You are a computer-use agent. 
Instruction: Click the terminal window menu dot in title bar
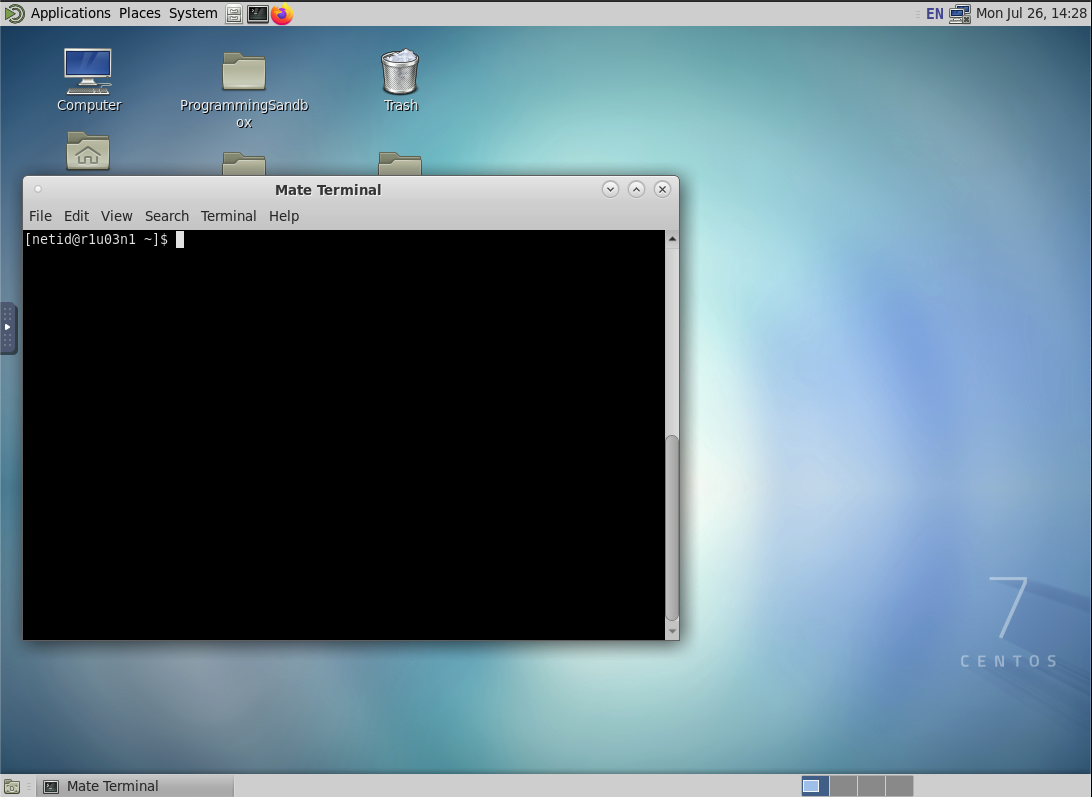pos(38,189)
